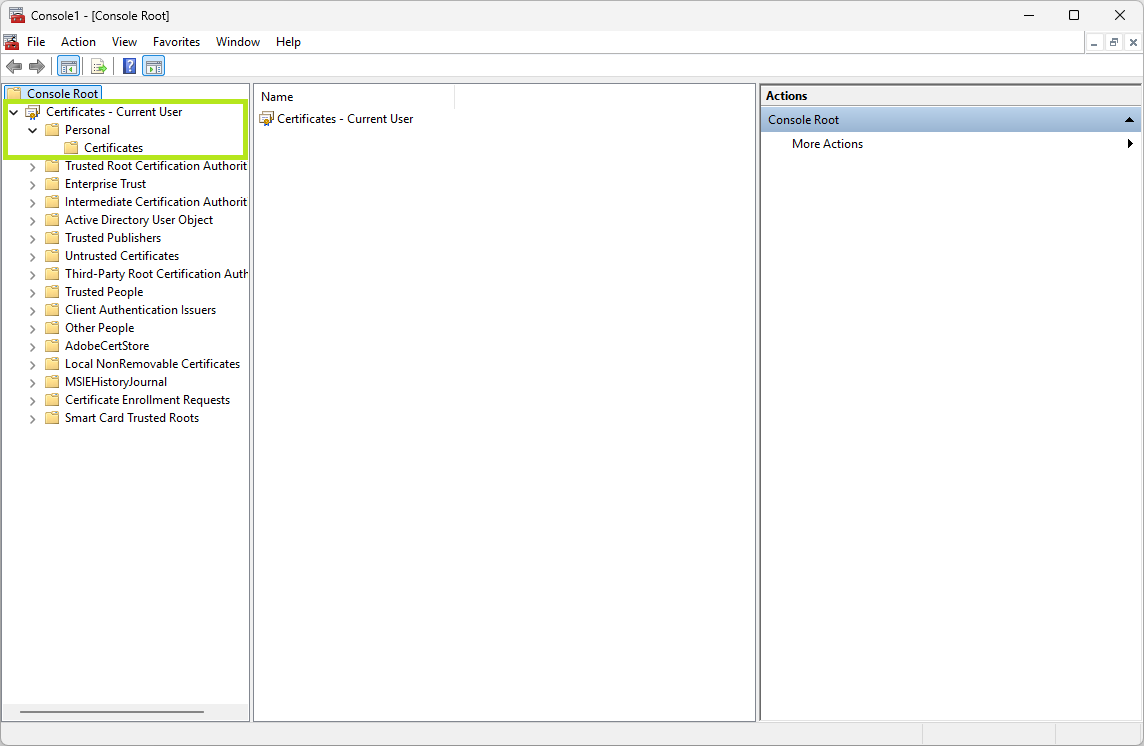The image size is (1144, 746).
Task: Select Local NonRemovable Certificates item
Action: point(152,364)
